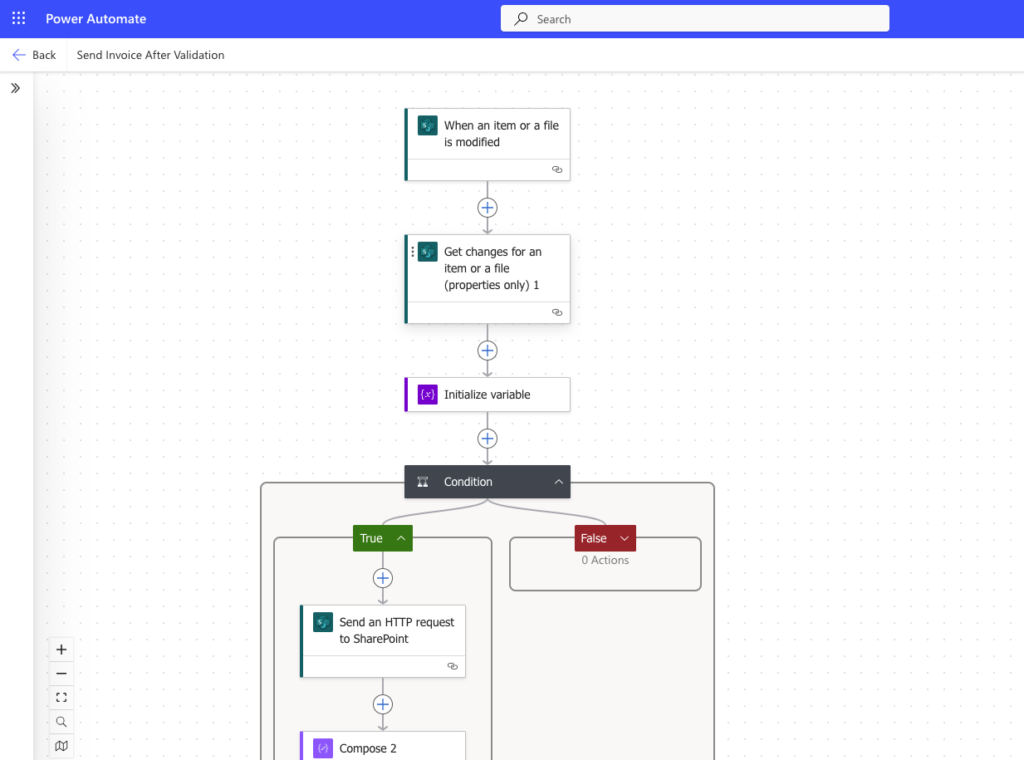Click the Condition control icon
The height and width of the screenshot is (760, 1024).
tap(423, 482)
